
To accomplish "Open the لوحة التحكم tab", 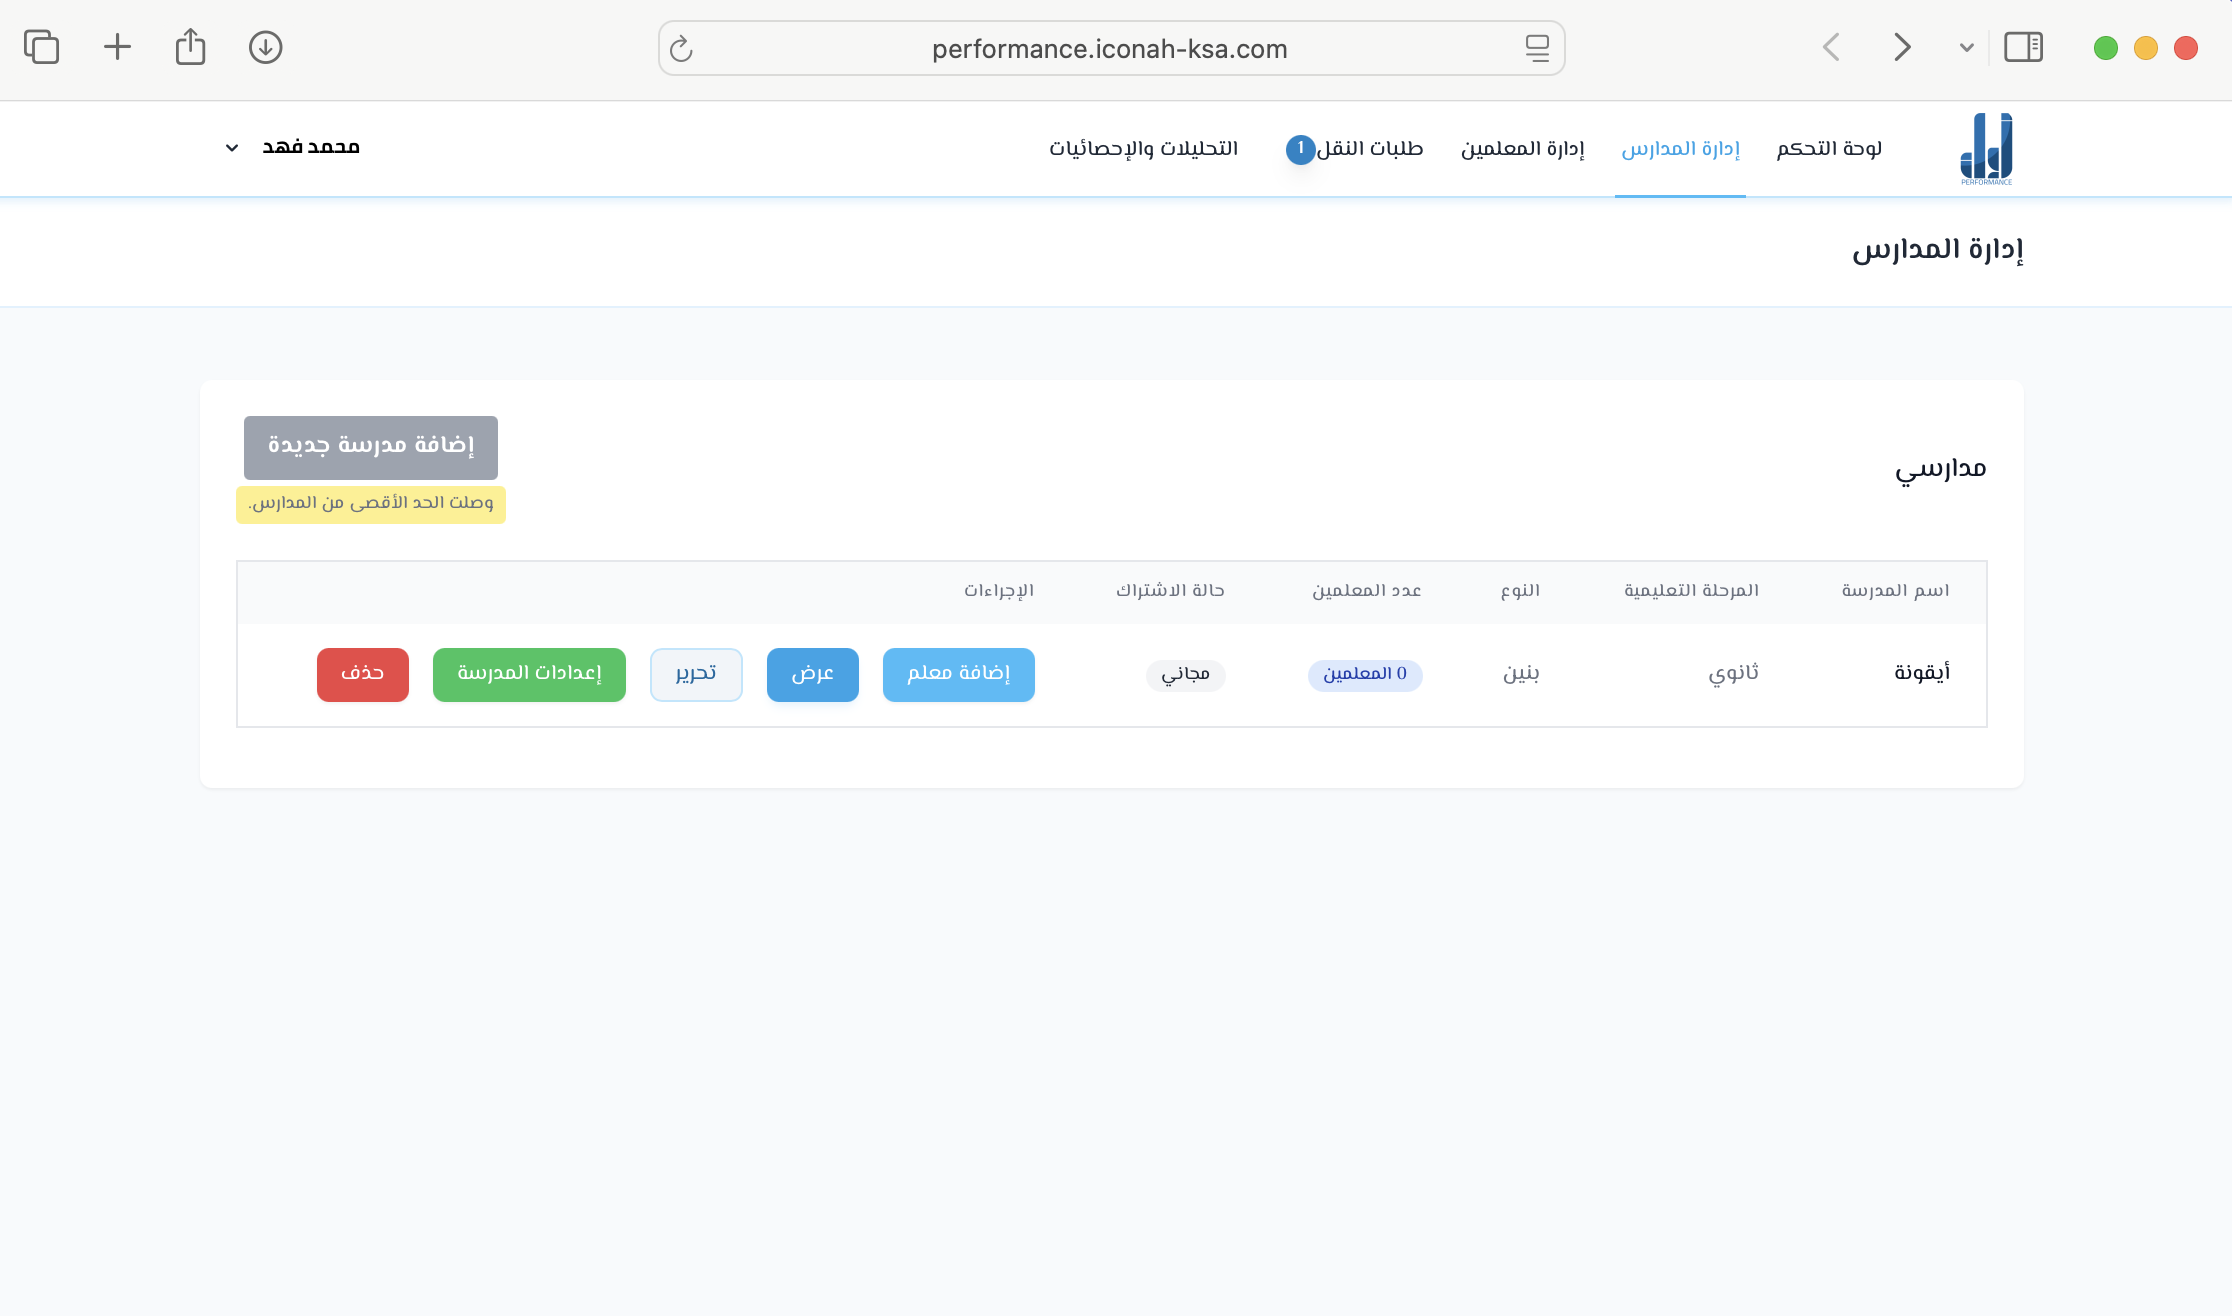I will click(1829, 148).
